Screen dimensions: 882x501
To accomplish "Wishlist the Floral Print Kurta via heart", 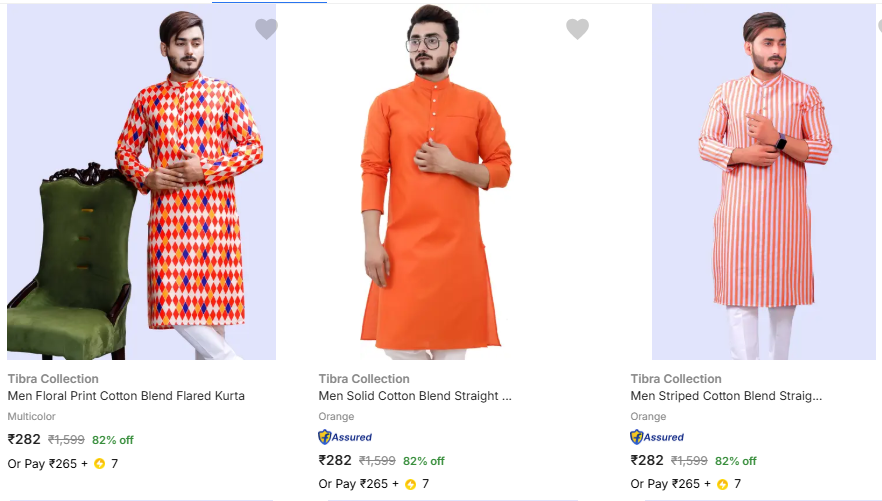I will click(x=266, y=29).
